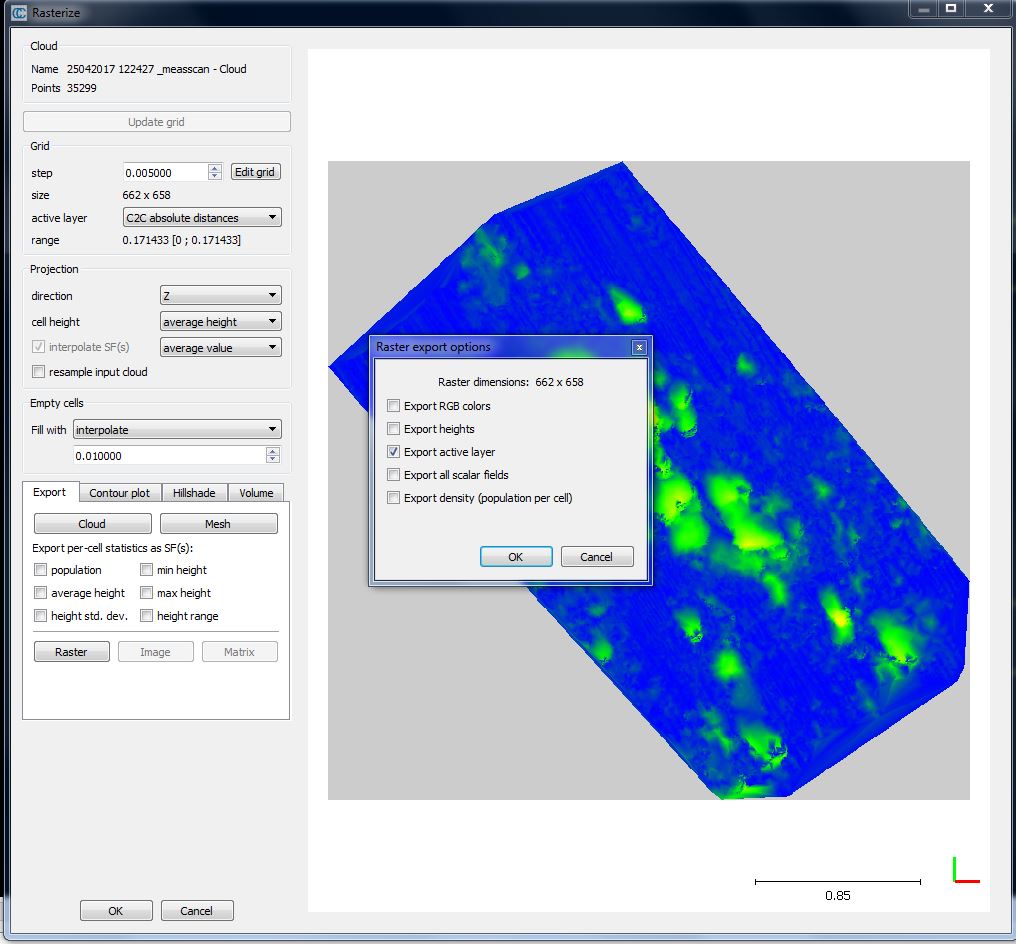Viewport: 1016px width, 944px height.
Task: Switch to the Contour plot tab
Action: coord(119,493)
